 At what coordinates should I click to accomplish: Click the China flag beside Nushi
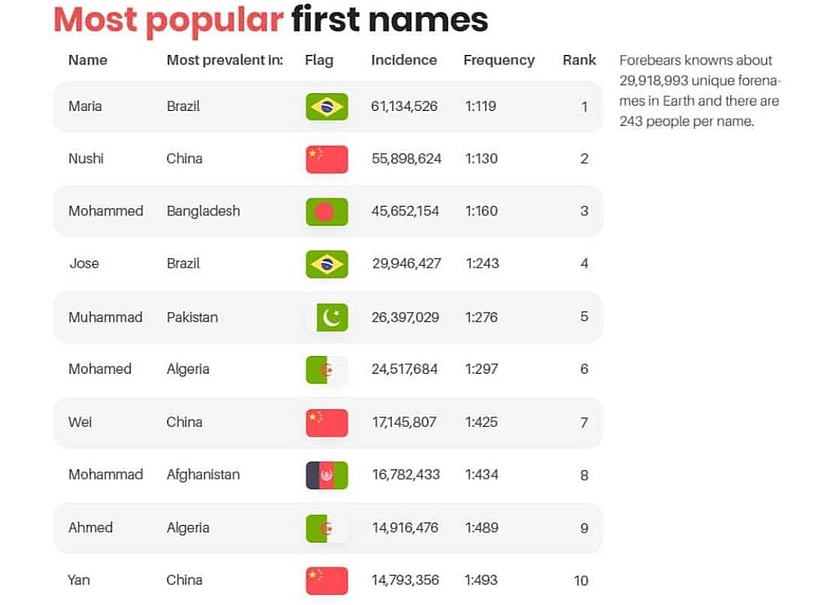click(326, 159)
